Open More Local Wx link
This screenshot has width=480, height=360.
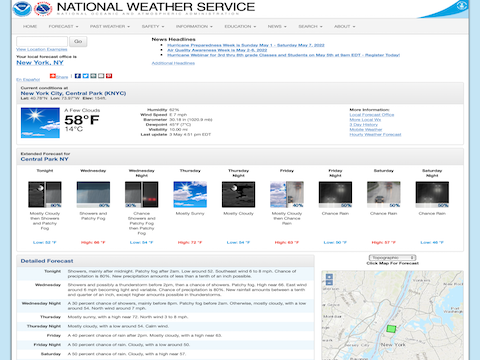click(x=365, y=120)
